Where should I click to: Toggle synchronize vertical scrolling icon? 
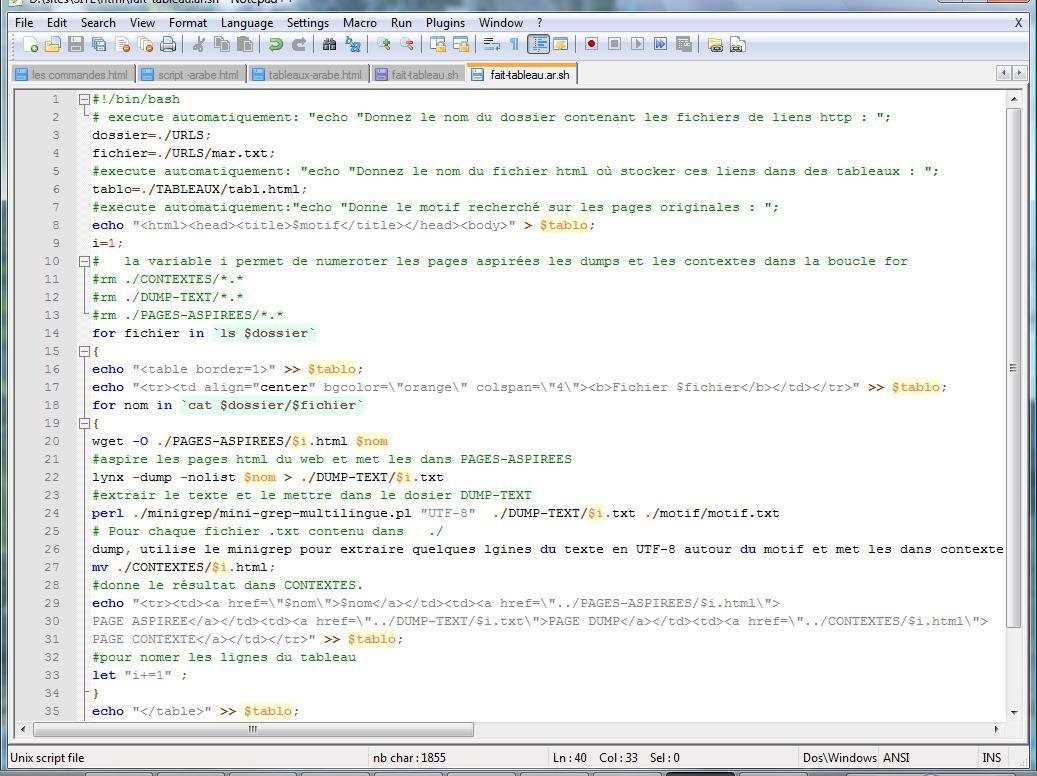coord(437,45)
